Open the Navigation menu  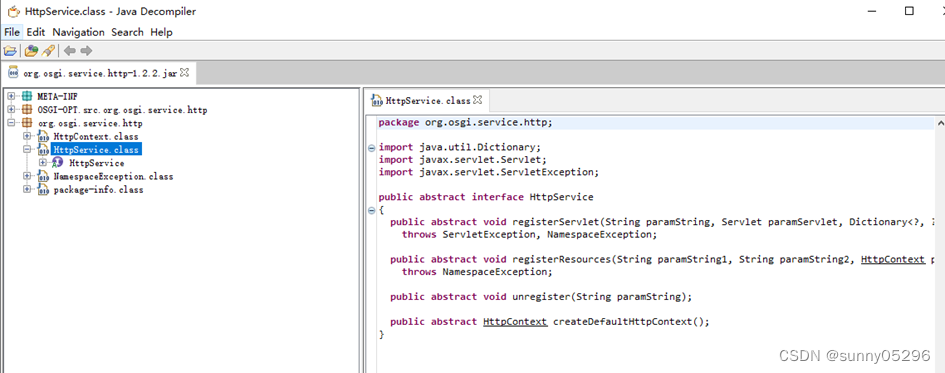[x=78, y=32]
